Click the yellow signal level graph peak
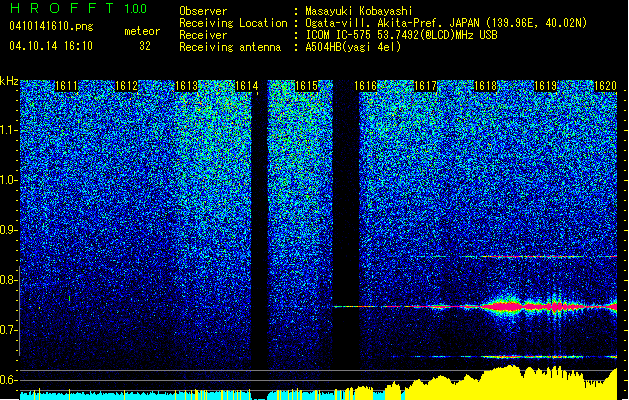Image resolution: width=629 pixels, height=400 pixels. pyautogui.click(x=511, y=381)
